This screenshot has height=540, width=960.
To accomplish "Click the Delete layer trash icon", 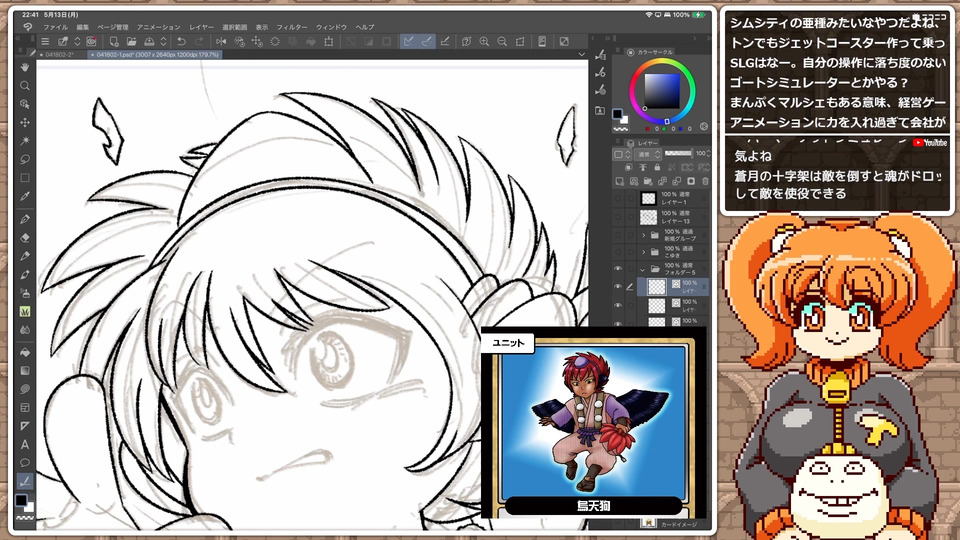I will pyautogui.click(x=705, y=181).
